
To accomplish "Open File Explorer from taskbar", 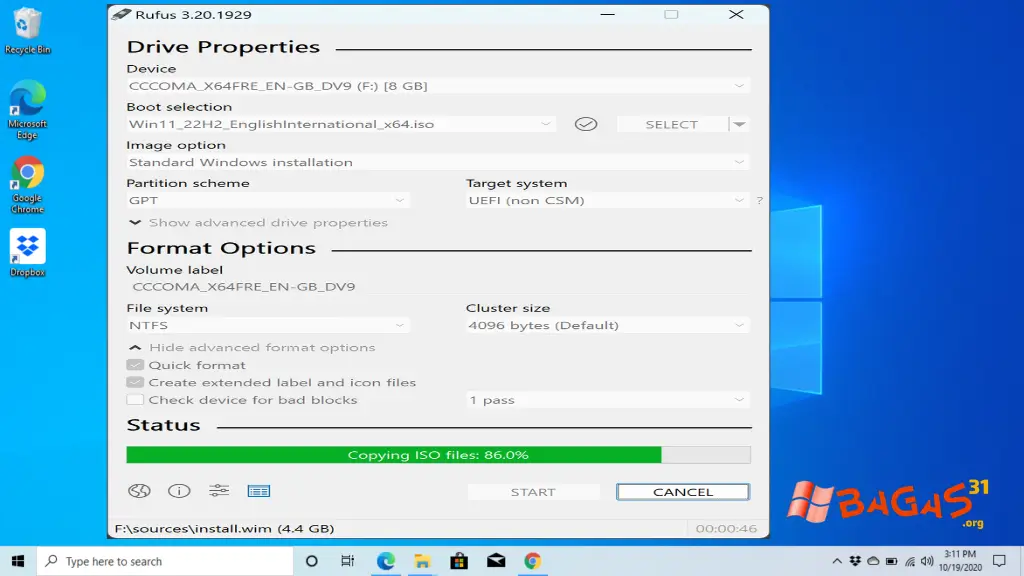I will pos(422,561).
